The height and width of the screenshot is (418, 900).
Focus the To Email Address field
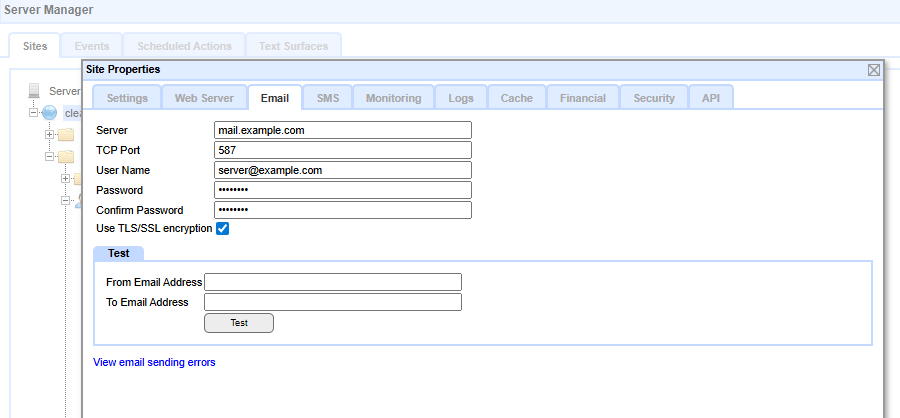[x=333, y=302]
